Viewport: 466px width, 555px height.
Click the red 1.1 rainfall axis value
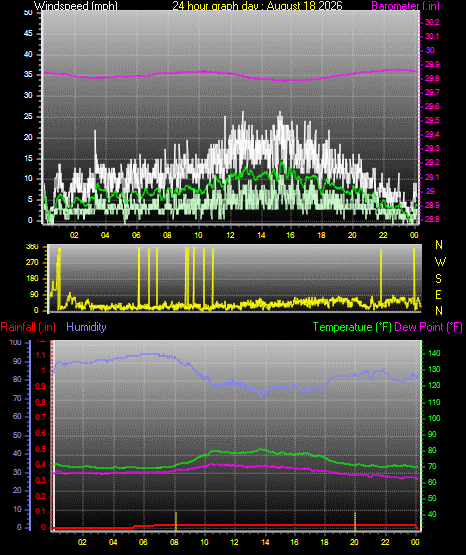click(x=41, y=355)
